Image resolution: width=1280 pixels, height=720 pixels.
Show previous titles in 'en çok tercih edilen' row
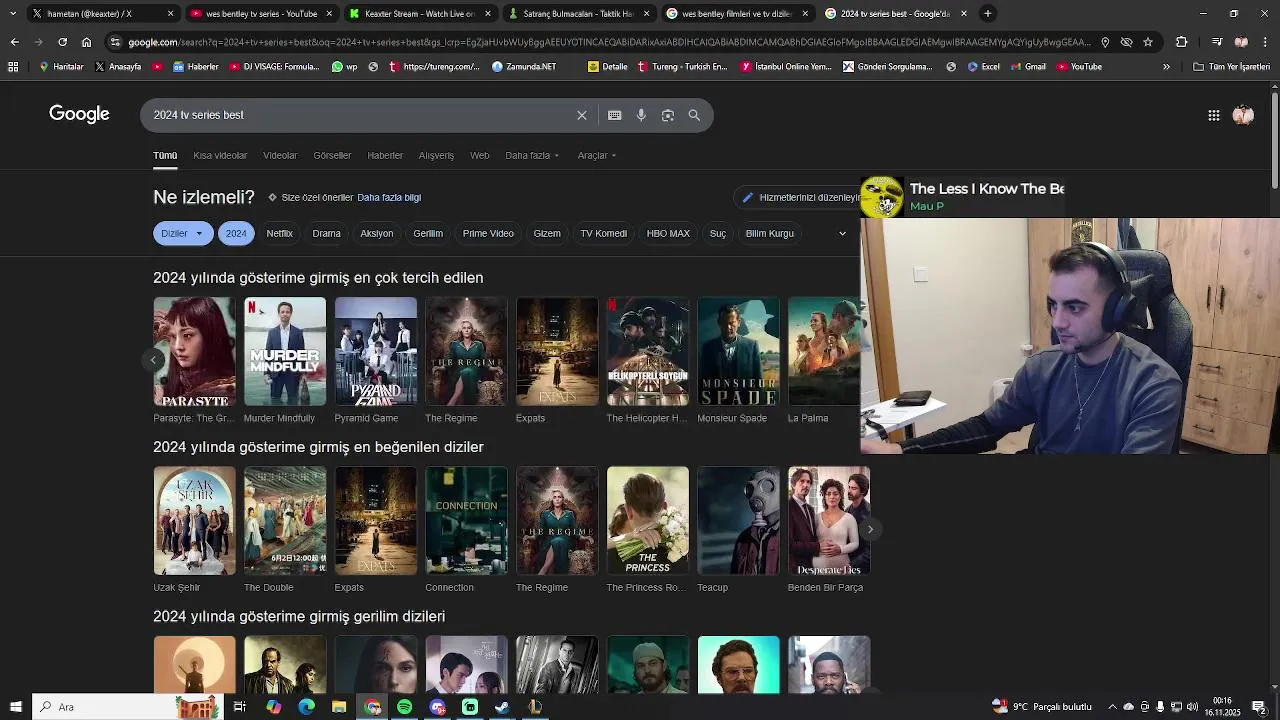point(153,360)
